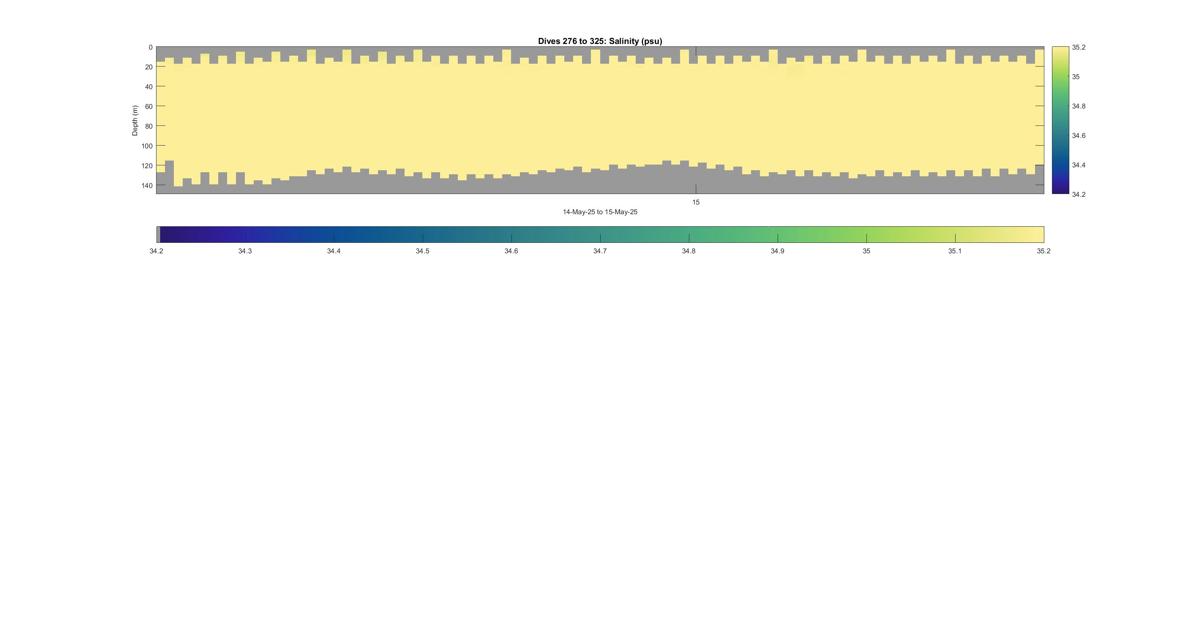The width and height of the screenshot is (1200, 622).
Task: Click depth tick label "80" on y-axis
Action: pyautogui.click(x=149, y=126)
